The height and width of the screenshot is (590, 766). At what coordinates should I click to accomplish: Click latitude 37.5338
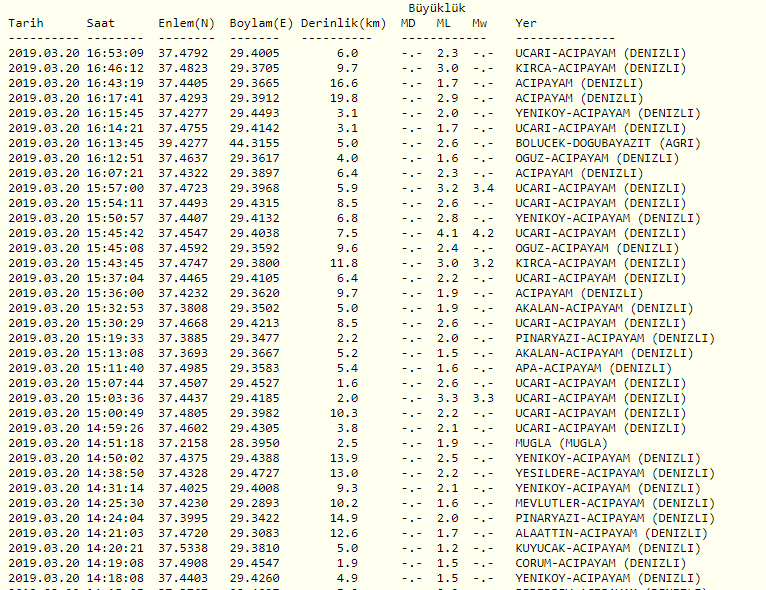click(183, 548)
